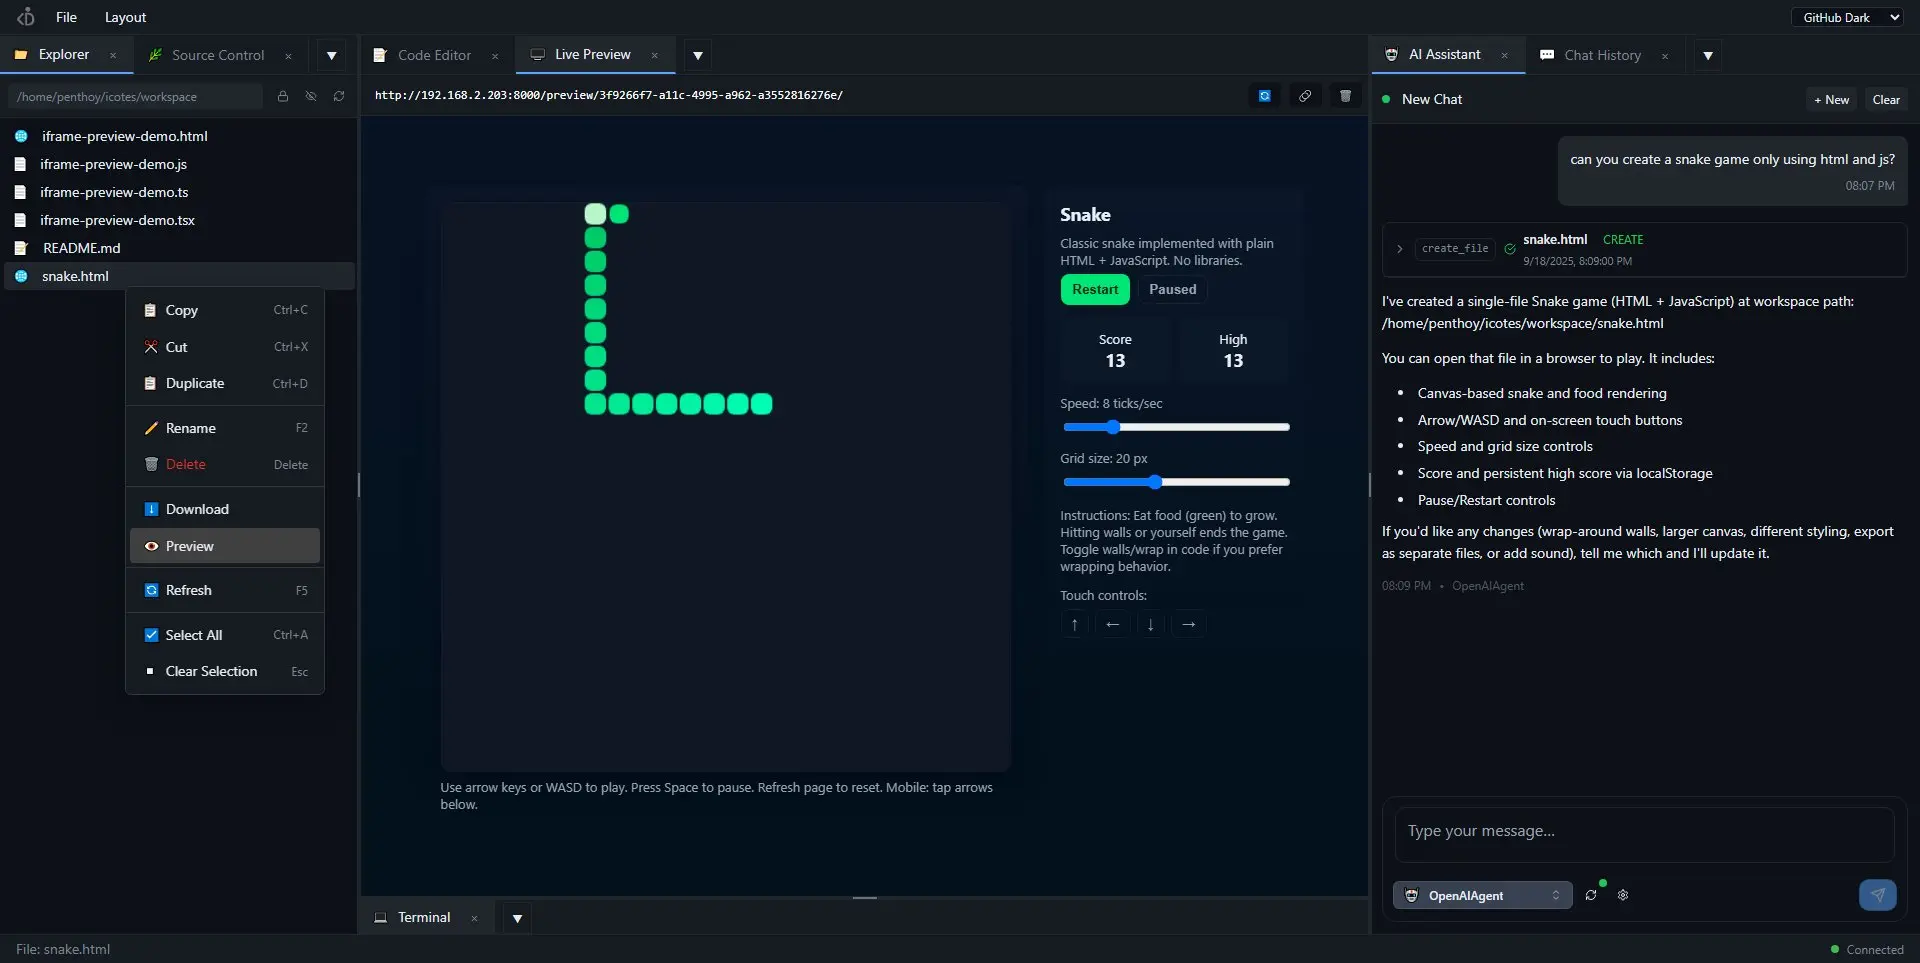Close the AI Assistant tab

(x=1504, y=56)
